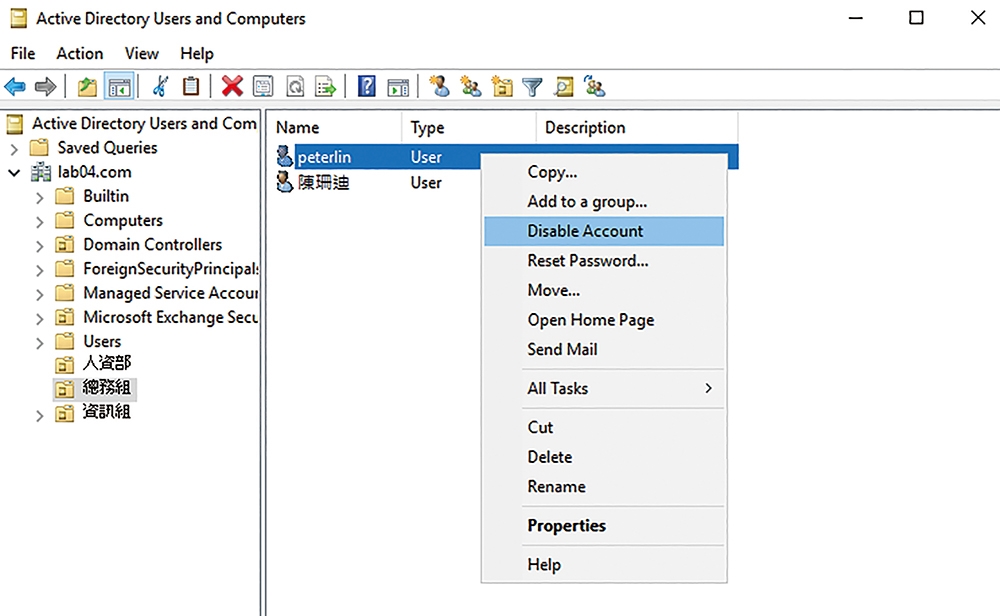Expand the 資訊組 organizational unit
The height and width of the screenshot is (616, 1000).
[40, 416]
